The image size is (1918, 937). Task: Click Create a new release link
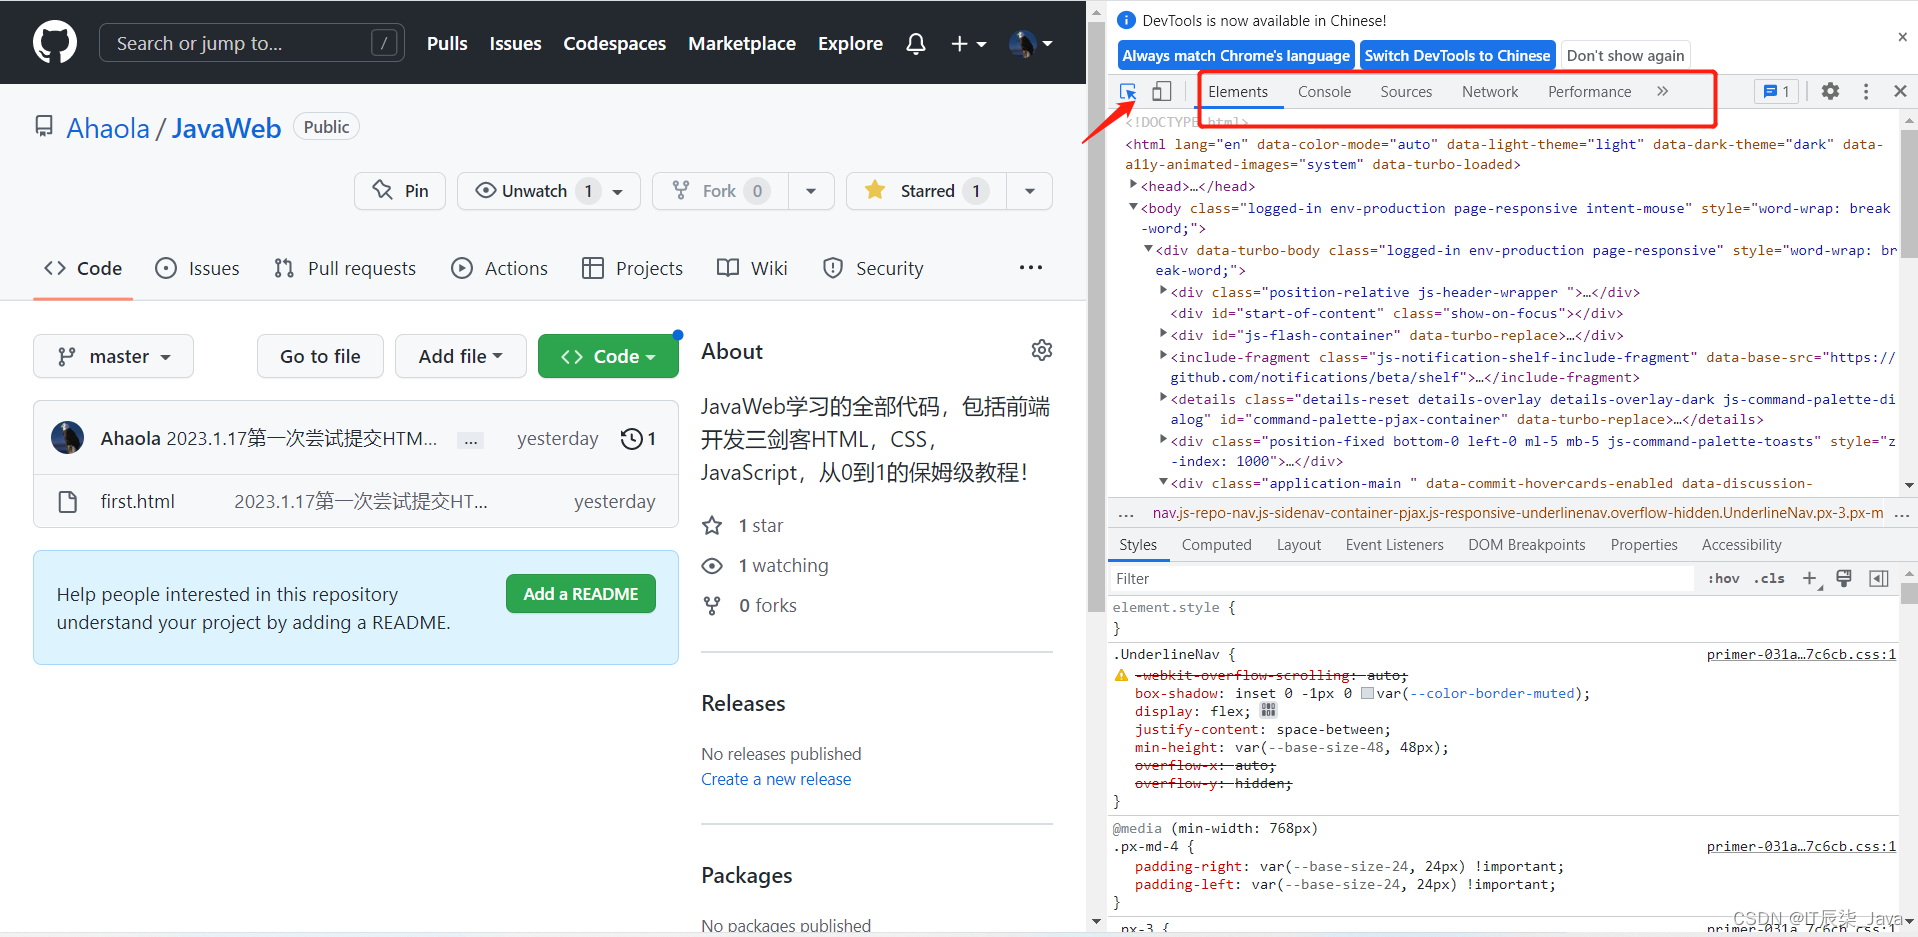pos(776,779)
